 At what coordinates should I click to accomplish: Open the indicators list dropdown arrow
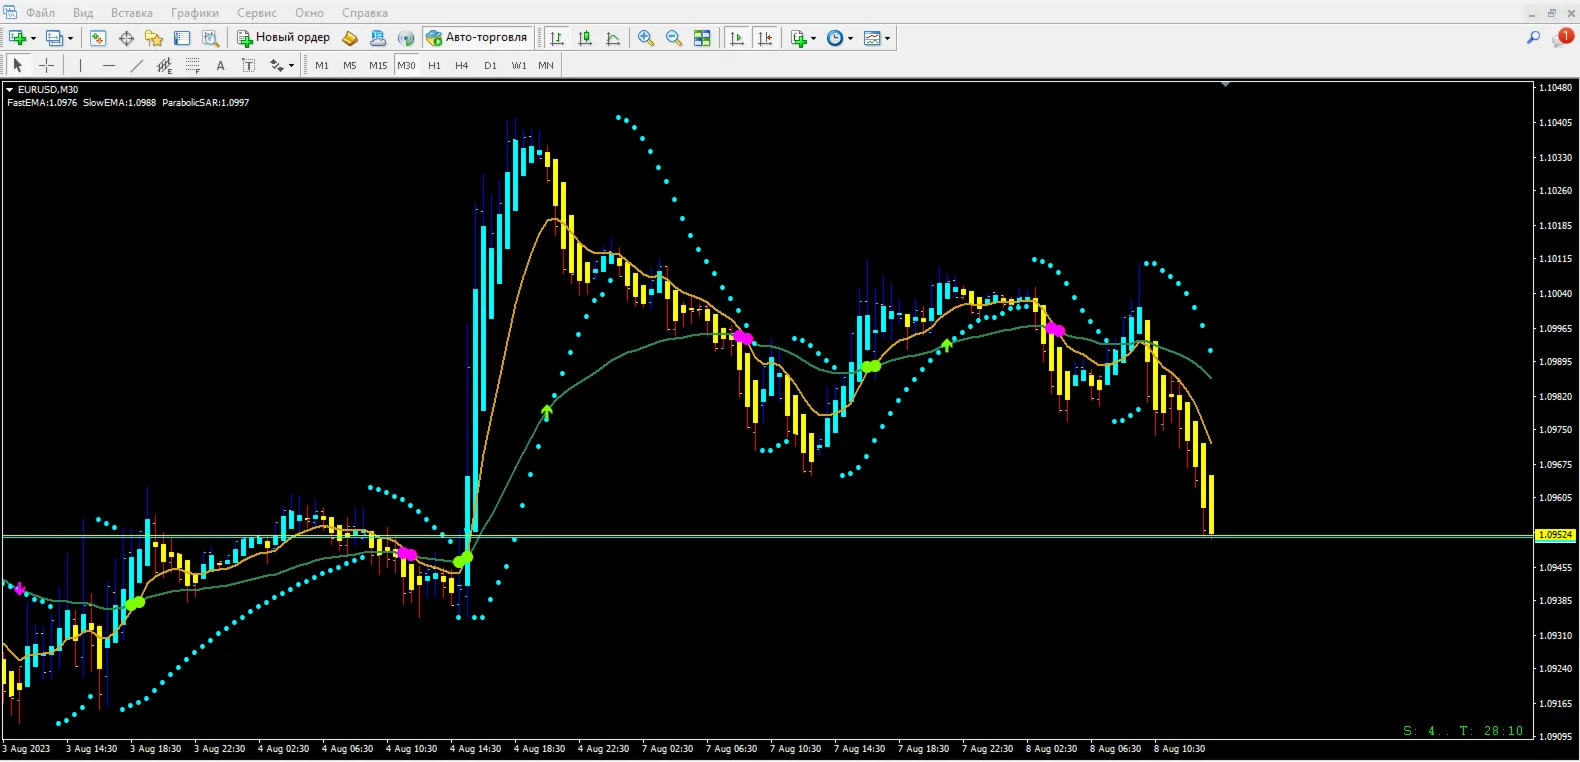click(x=813, y=38)
